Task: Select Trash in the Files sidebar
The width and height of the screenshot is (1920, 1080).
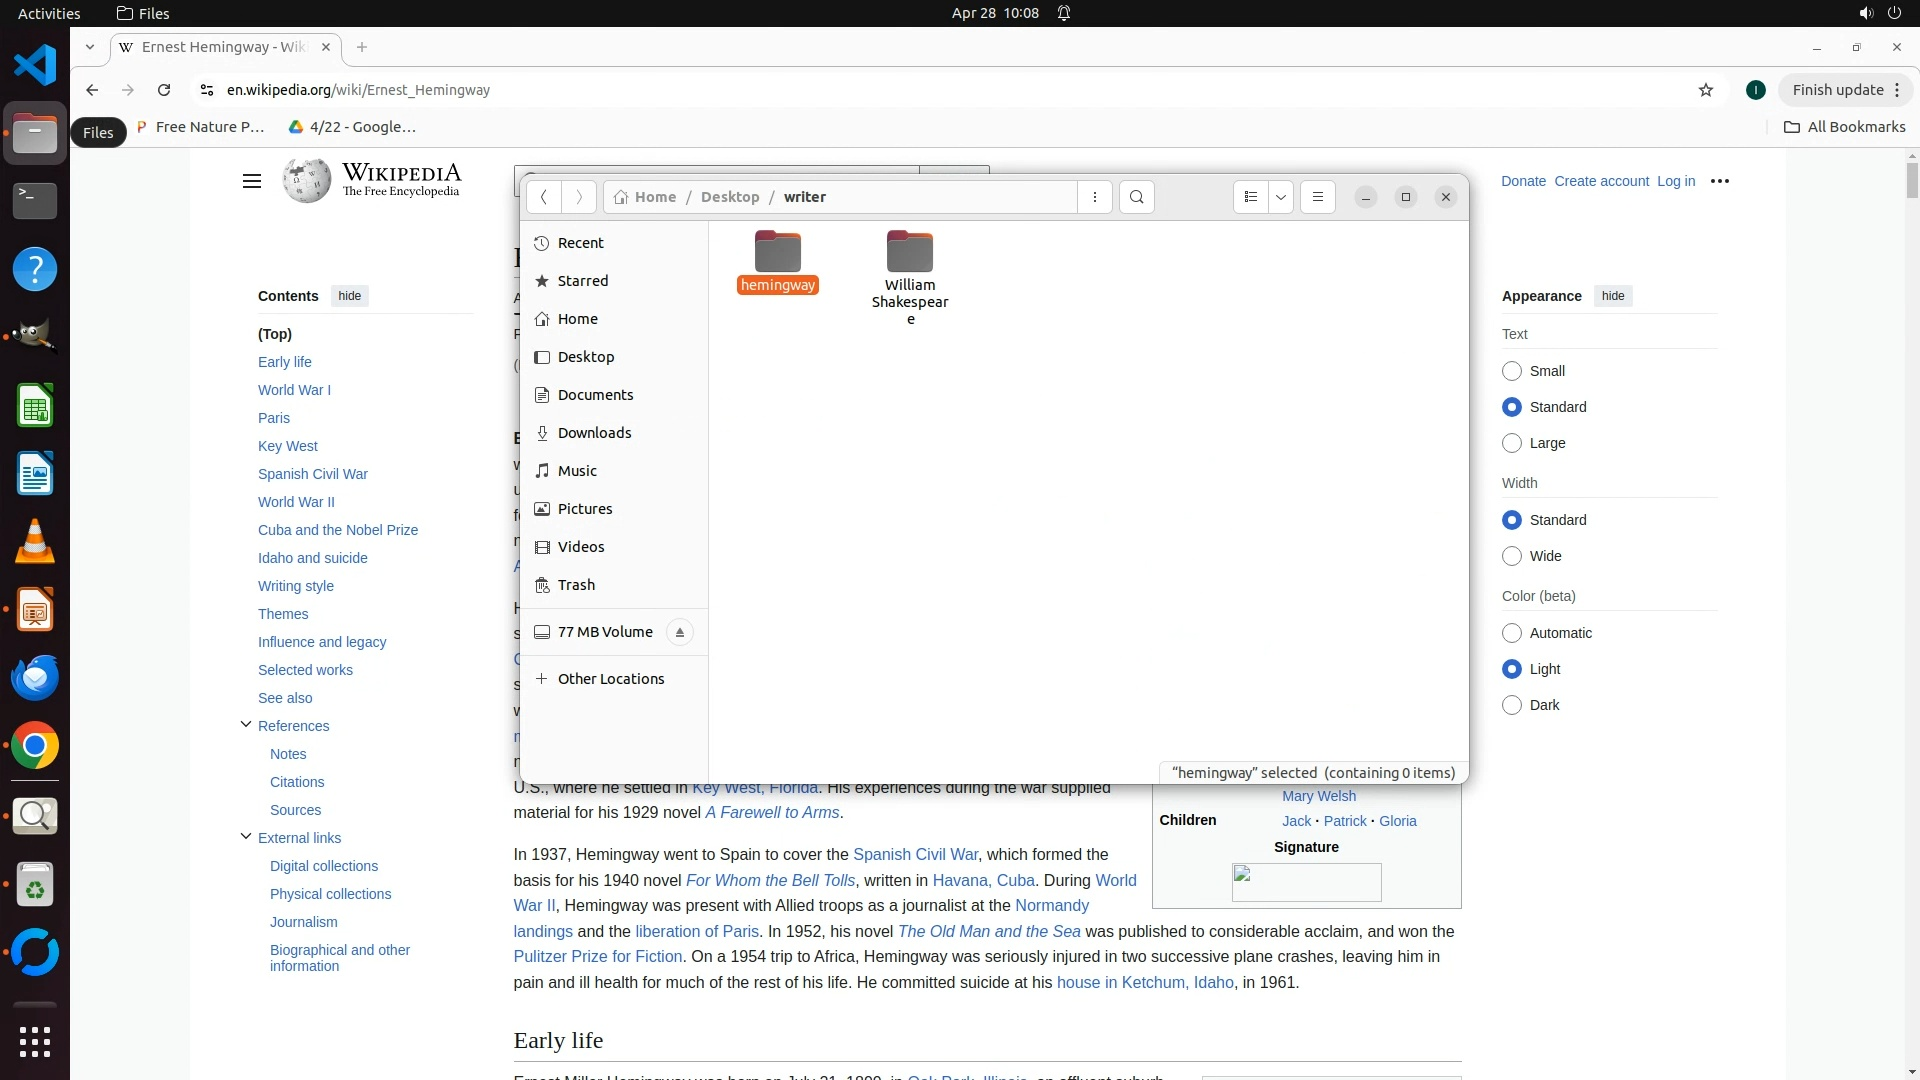Action: (x=576, y=585)
